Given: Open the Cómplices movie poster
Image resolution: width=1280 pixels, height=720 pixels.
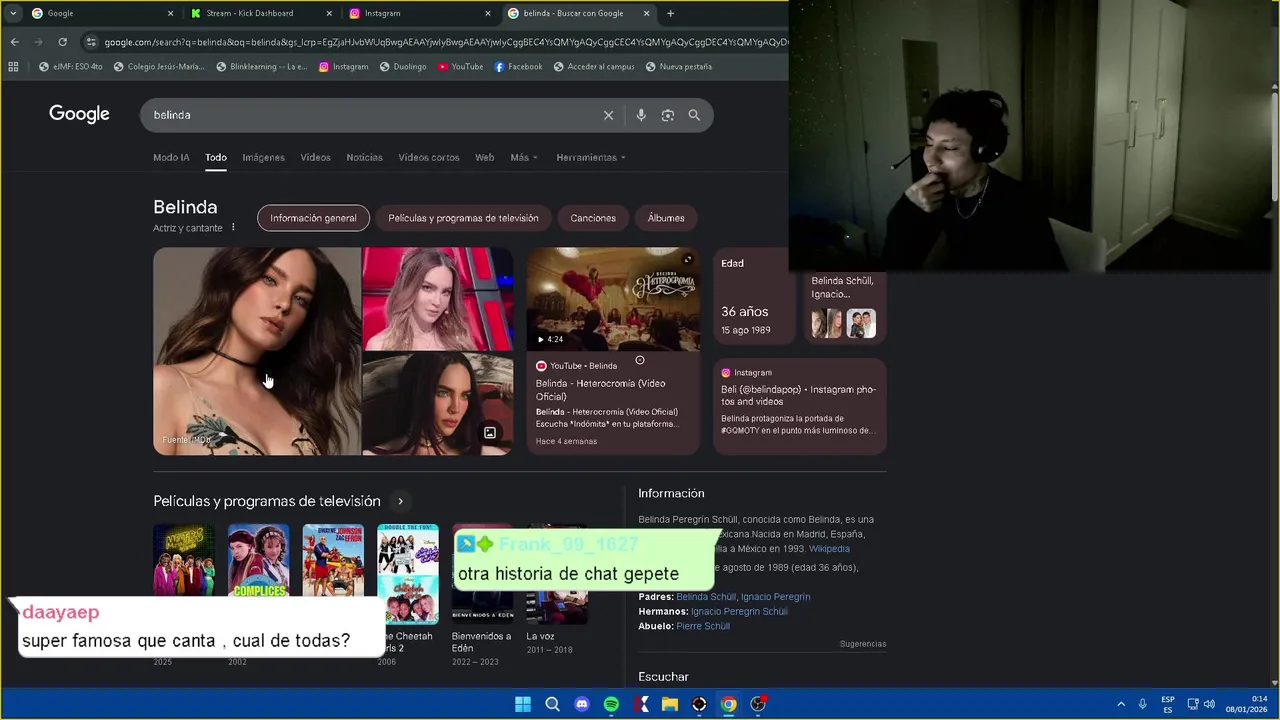Looking at the screenshot, I should coord(258,560).
